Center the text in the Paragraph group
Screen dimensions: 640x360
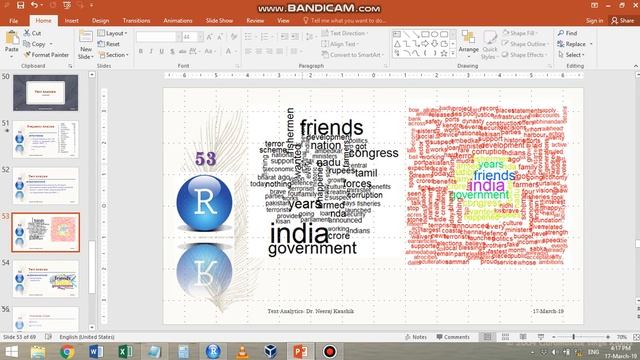coord(259,51)
